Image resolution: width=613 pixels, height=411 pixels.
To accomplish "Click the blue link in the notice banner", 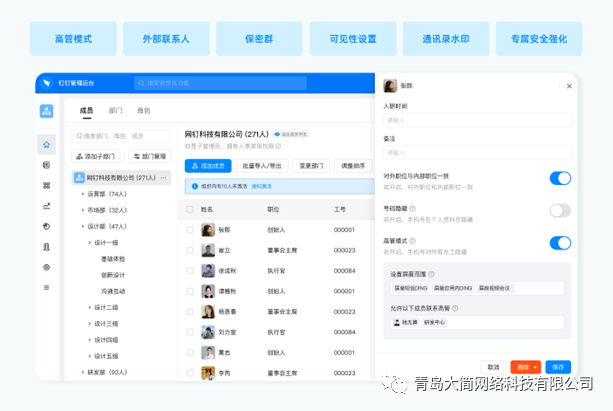I will pyautogui.click(x=261, y=186).
